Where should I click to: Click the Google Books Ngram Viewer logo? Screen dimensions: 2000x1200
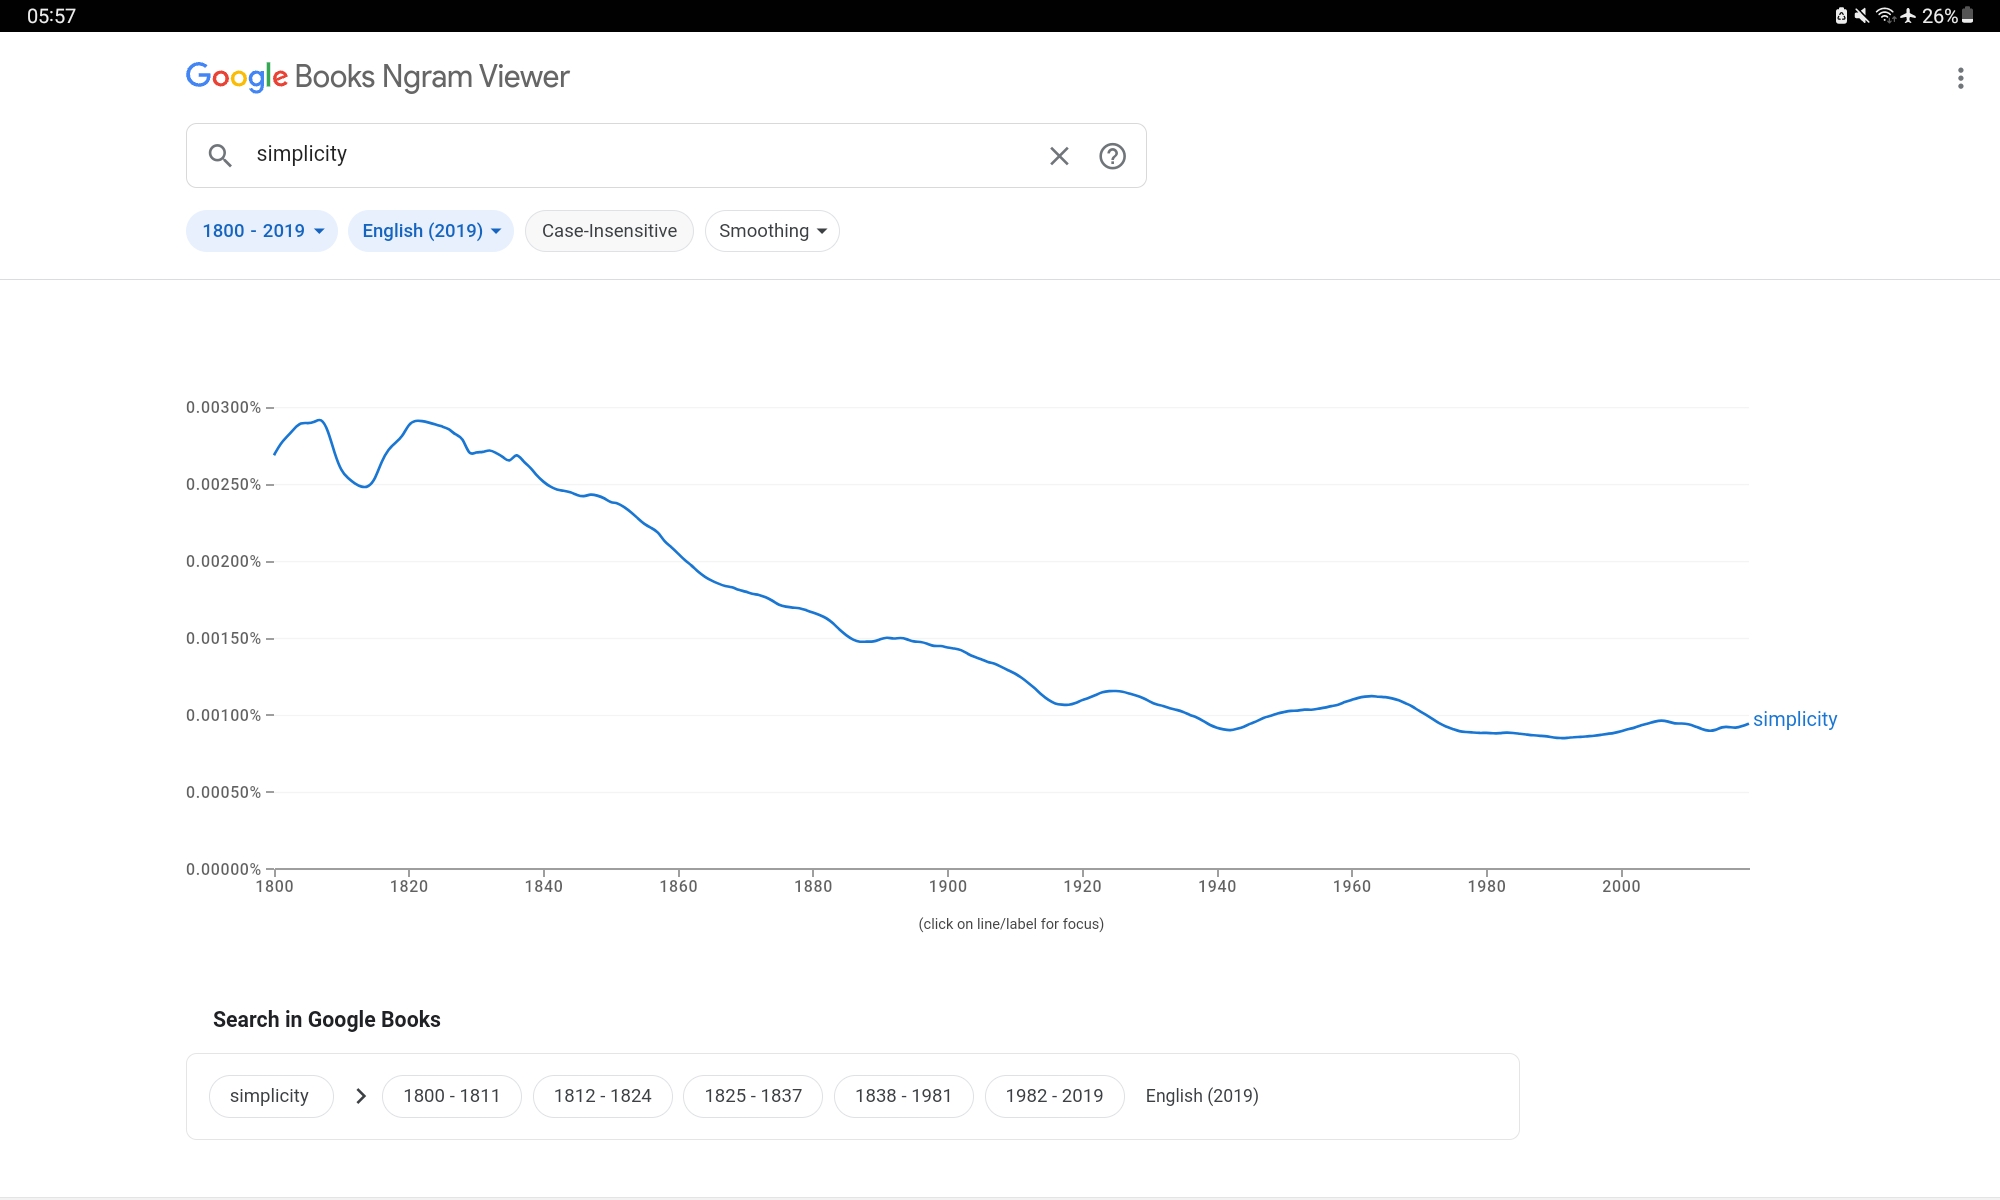point(378,77)
